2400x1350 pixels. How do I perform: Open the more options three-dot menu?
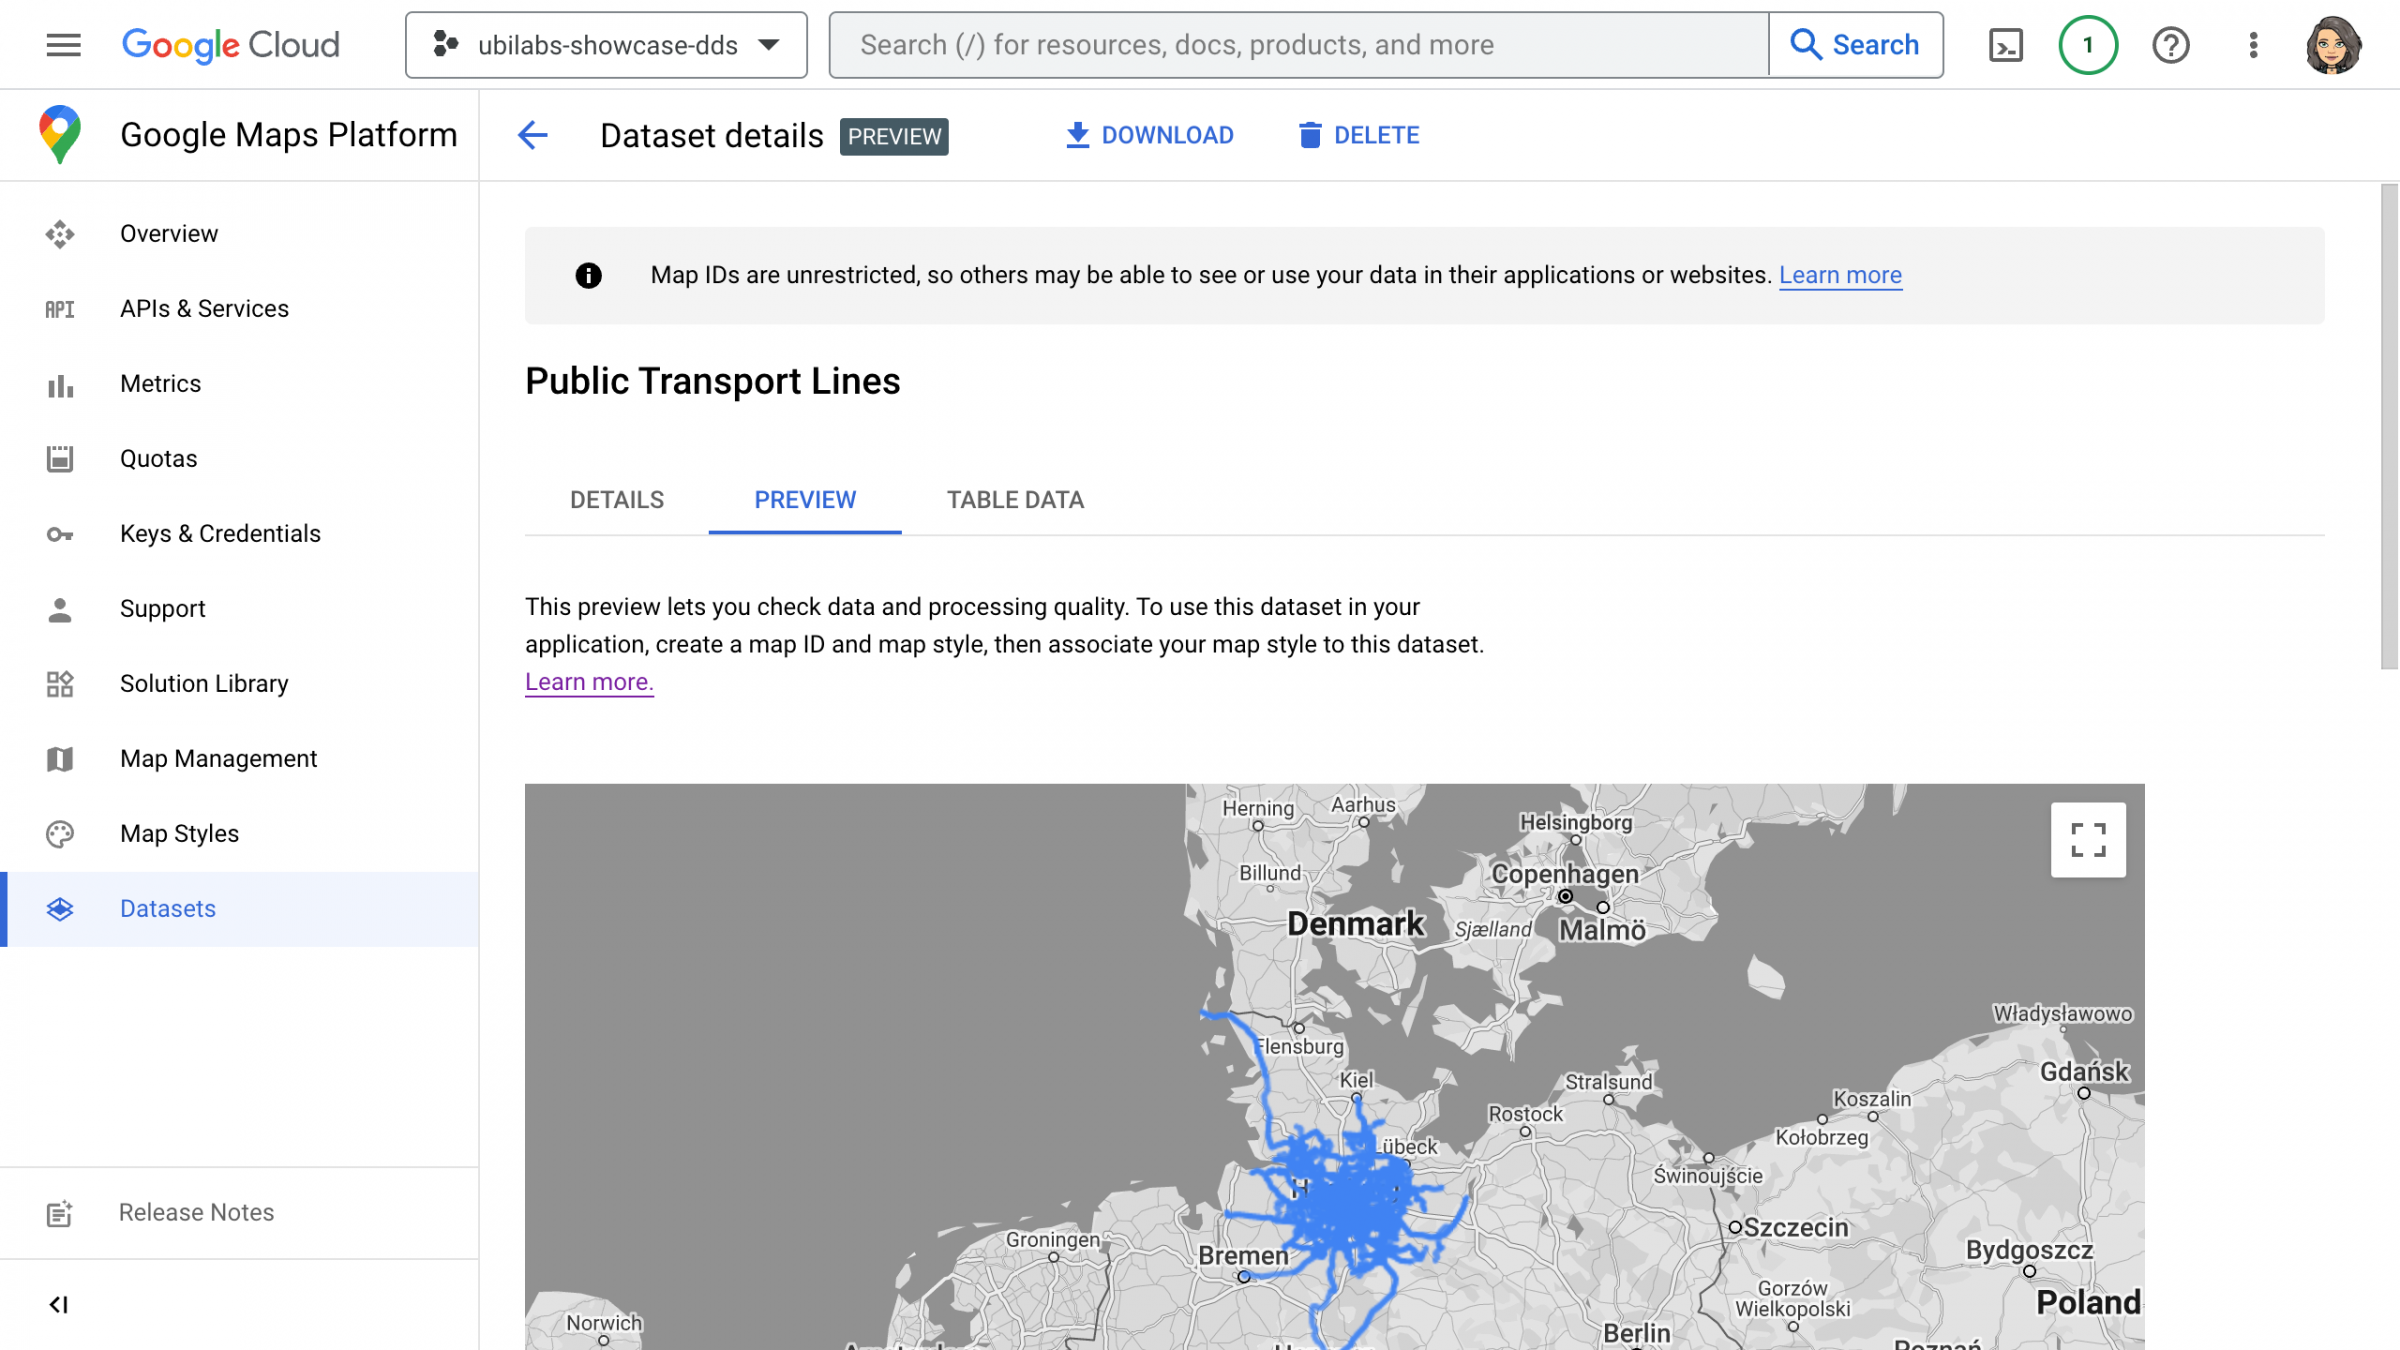pos(2253,44)
